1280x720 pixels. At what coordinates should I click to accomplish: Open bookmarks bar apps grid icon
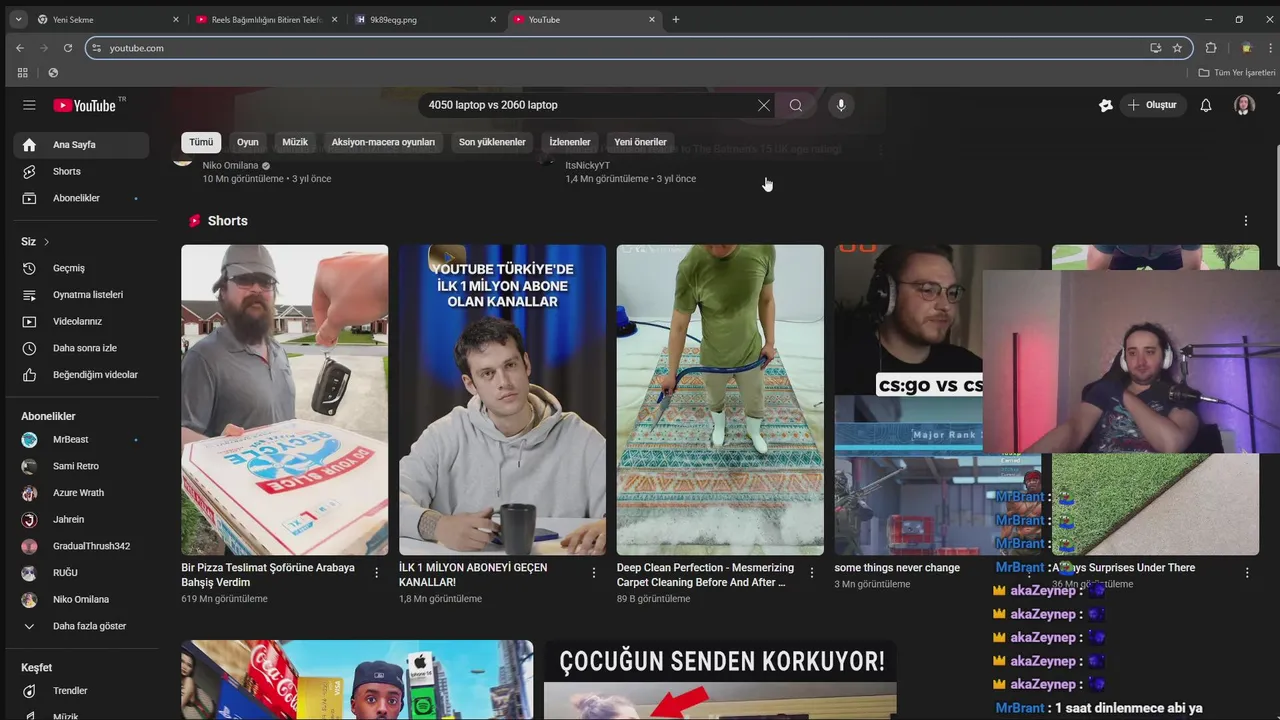click(x=22, y=73)
